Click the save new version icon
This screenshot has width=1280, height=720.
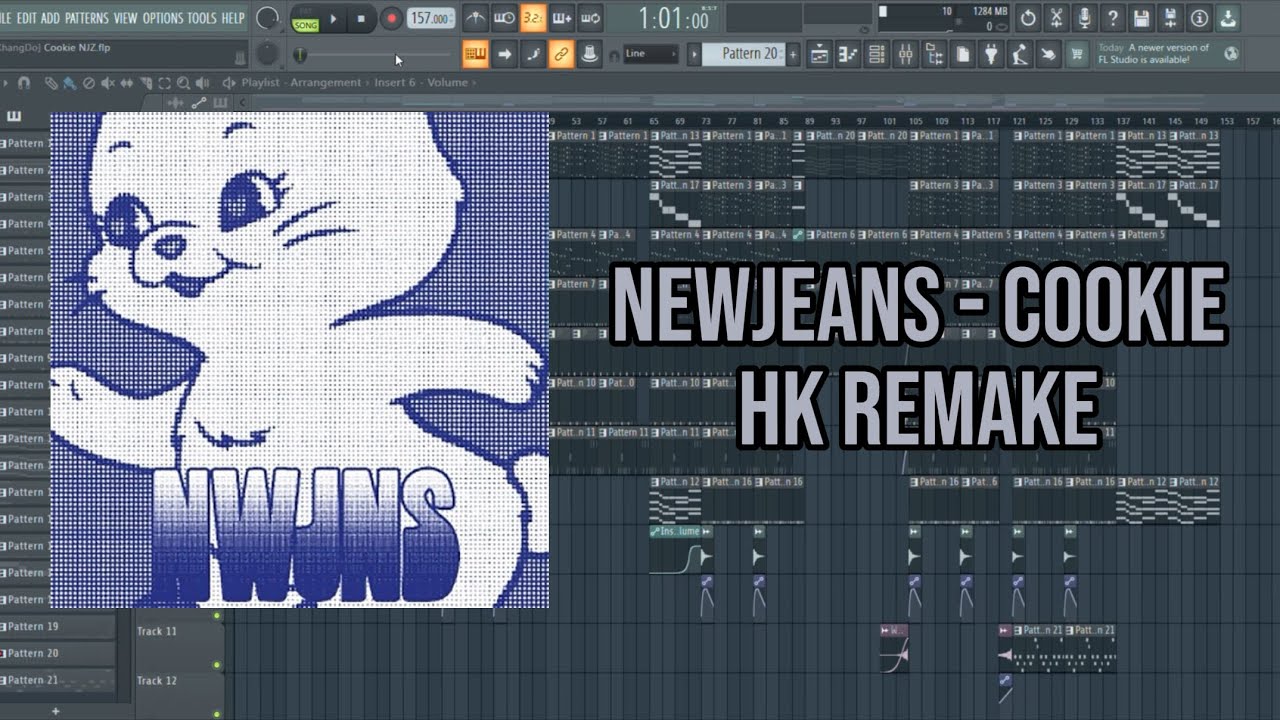(1171, 18)
